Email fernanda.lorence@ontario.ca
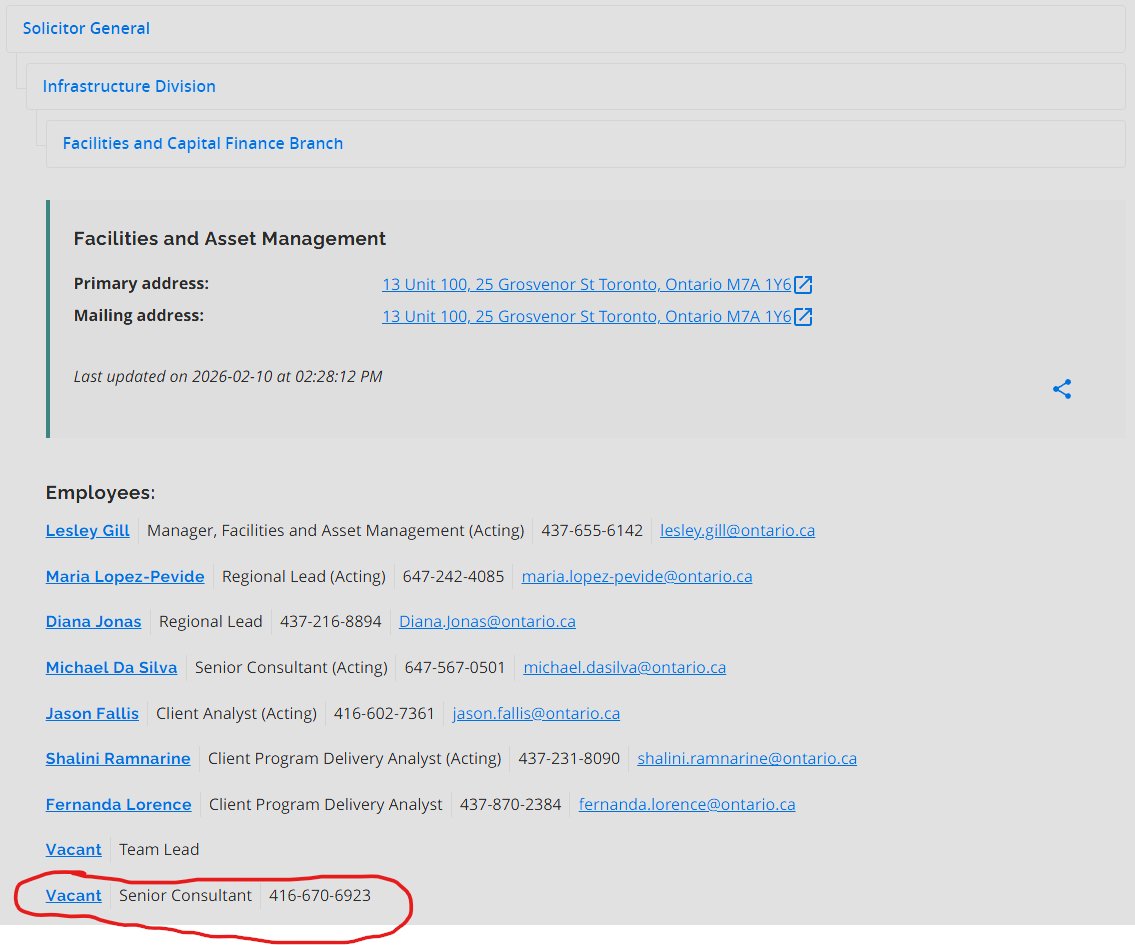This screenshot has height=945, width=1135. (687, 805)
